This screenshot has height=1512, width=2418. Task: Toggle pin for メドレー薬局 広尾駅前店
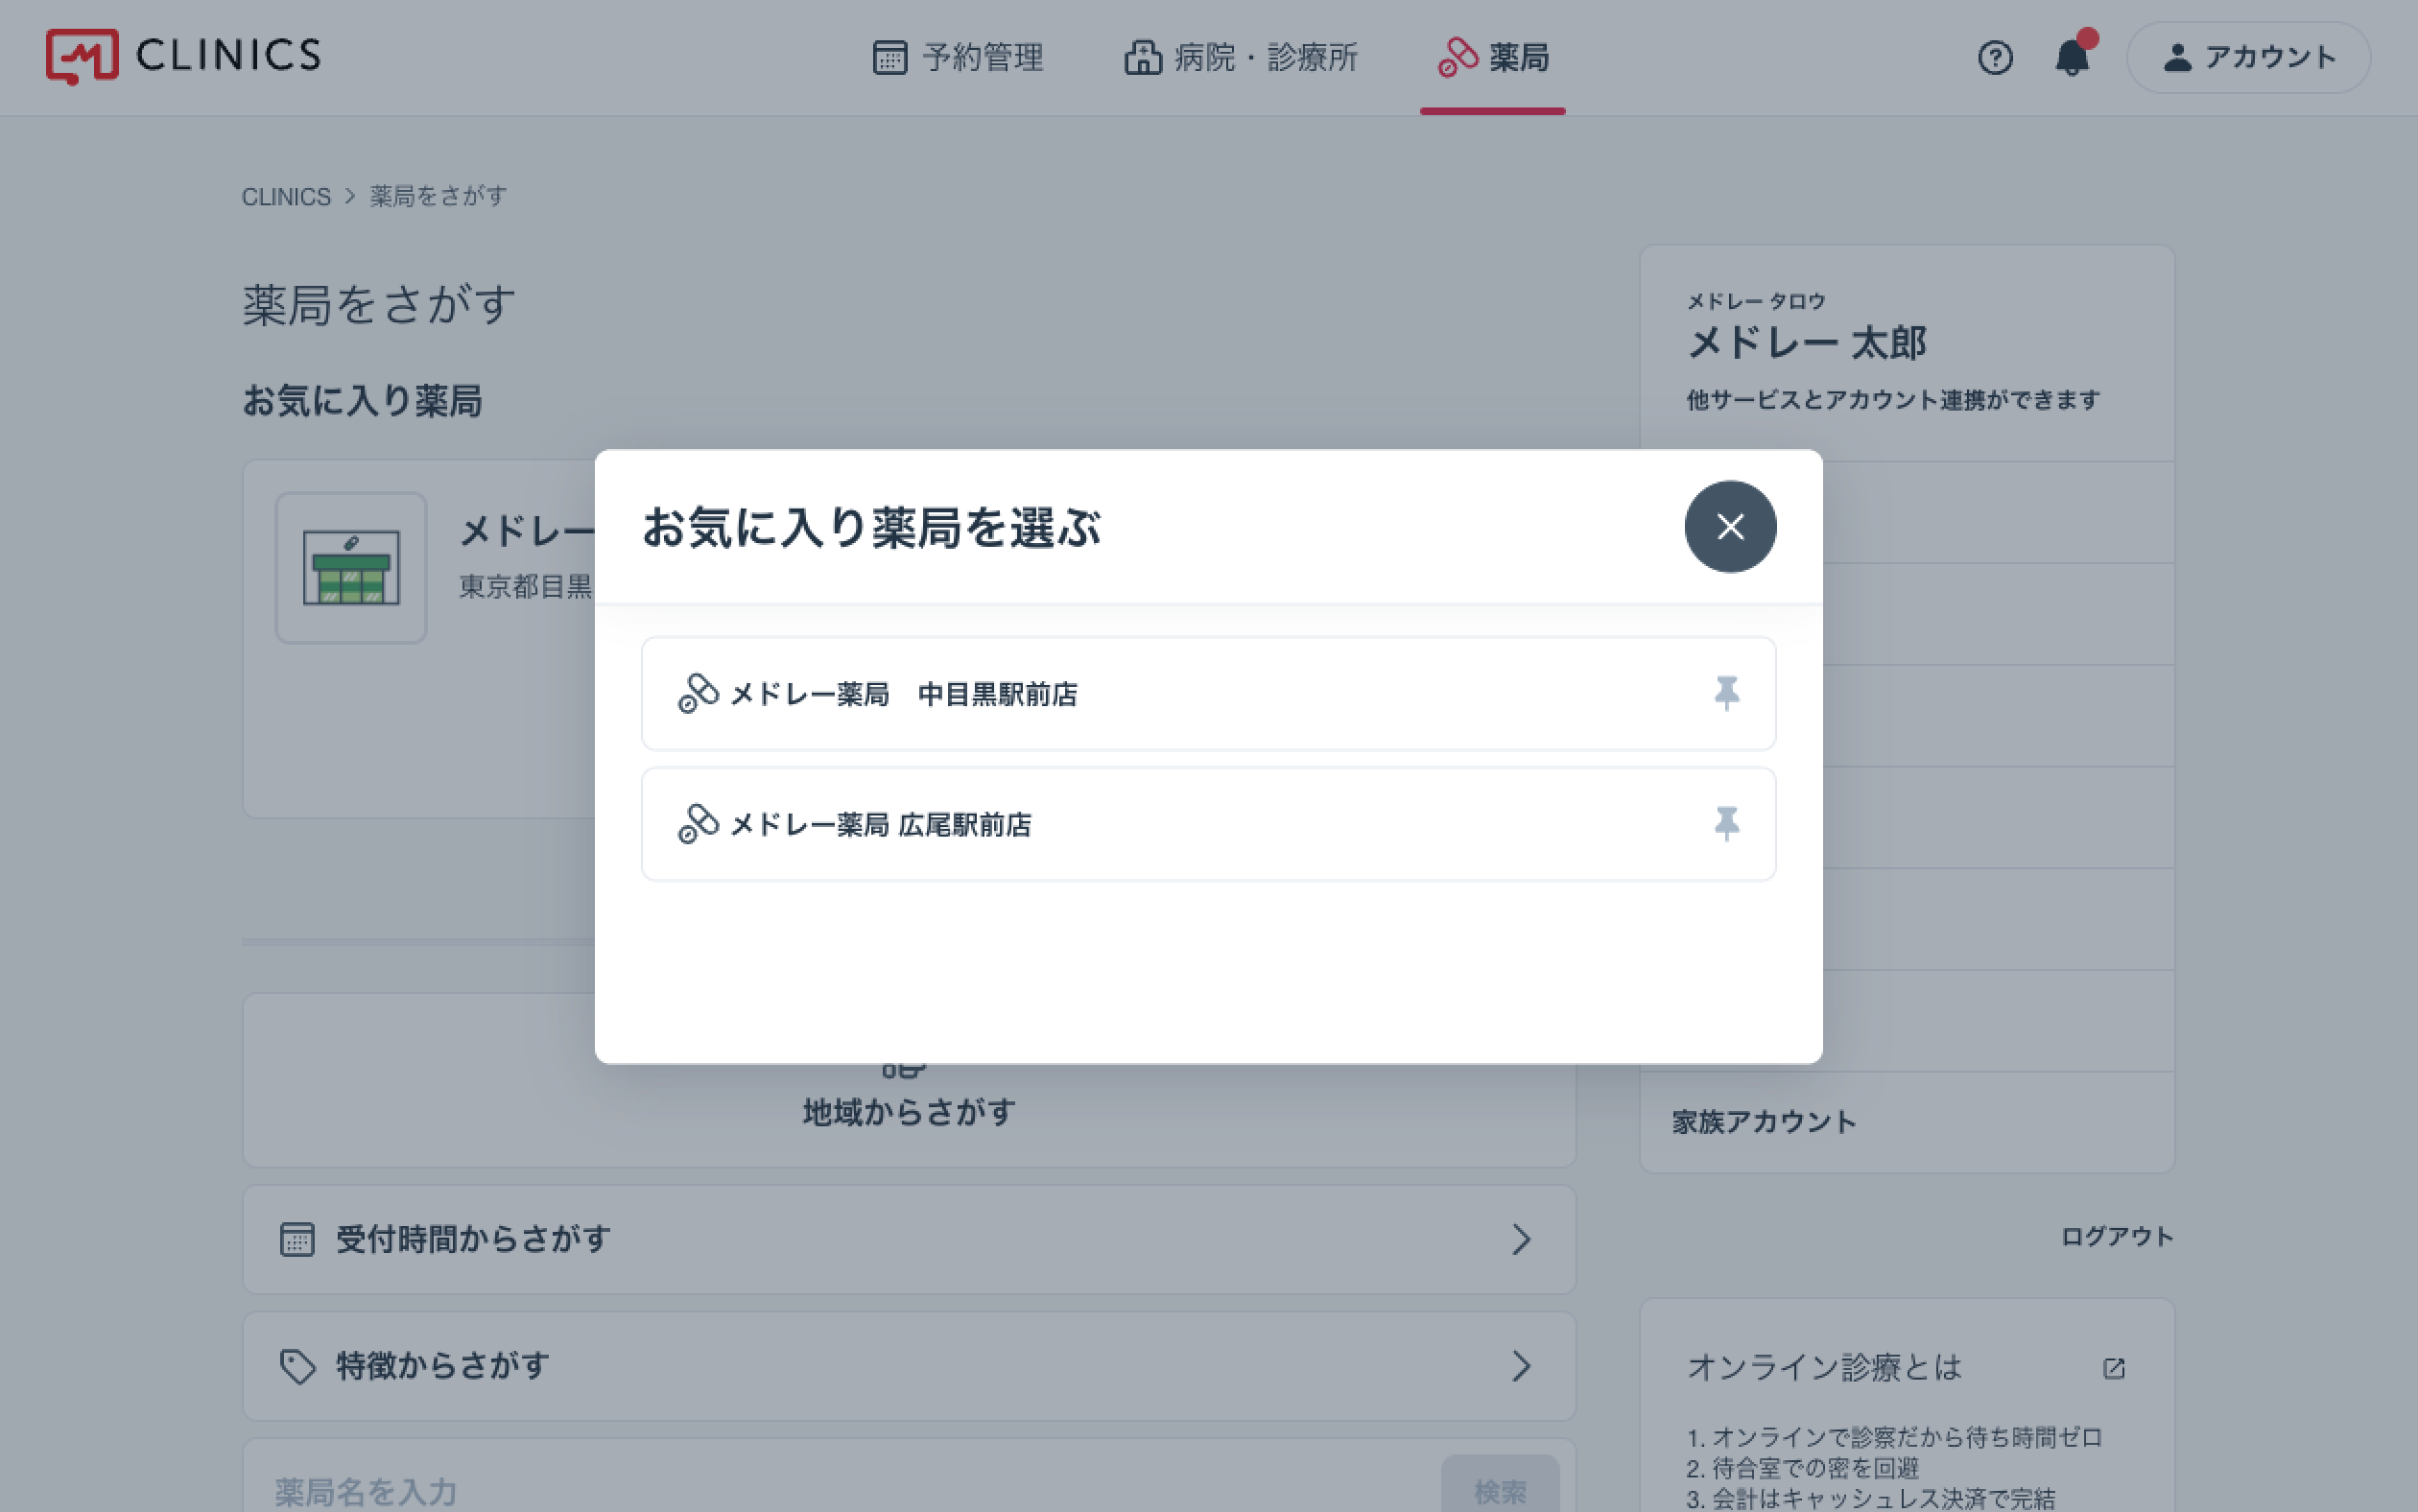1726,824
